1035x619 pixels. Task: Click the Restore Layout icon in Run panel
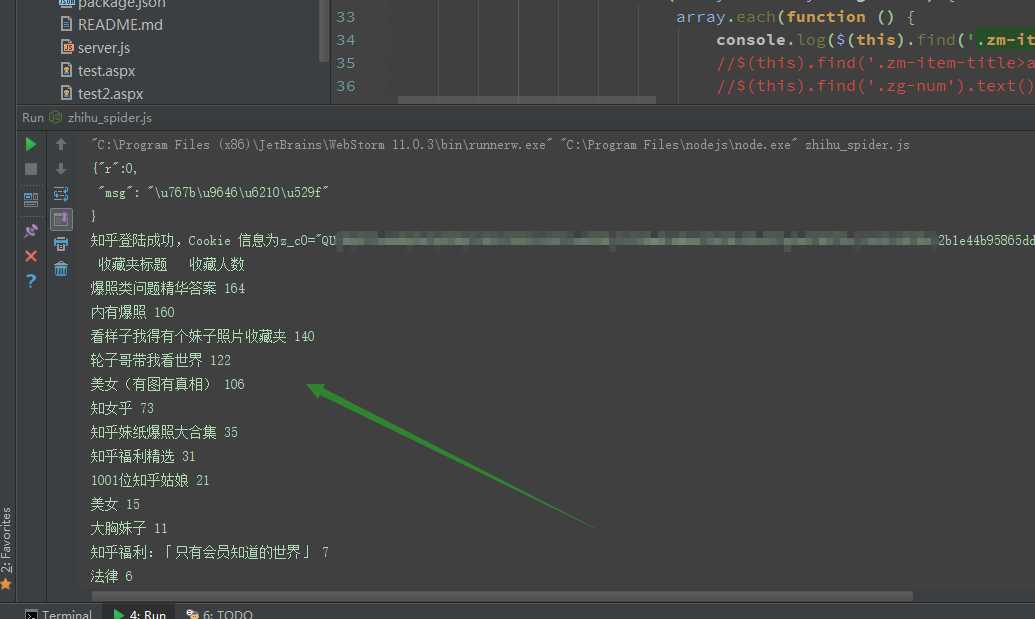pyautogui.click(x=30, y=199)
